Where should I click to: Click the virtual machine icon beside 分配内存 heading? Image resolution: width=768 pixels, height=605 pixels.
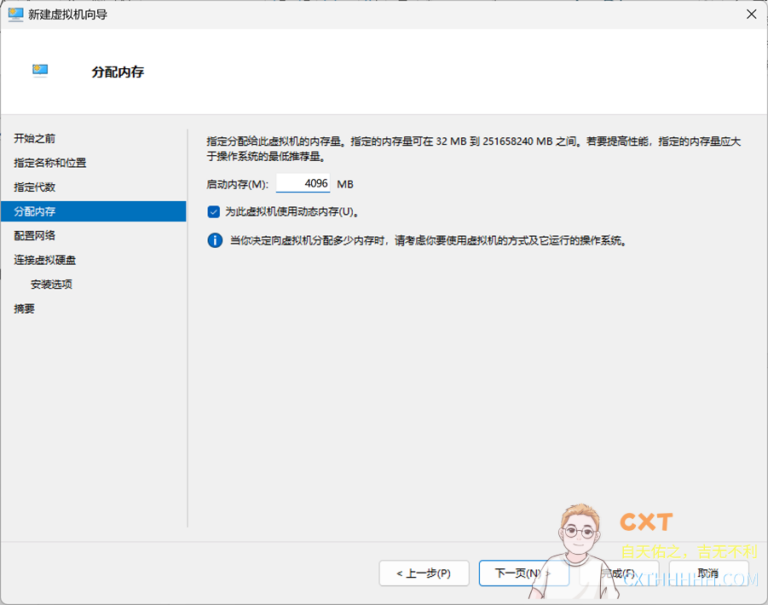40,71
